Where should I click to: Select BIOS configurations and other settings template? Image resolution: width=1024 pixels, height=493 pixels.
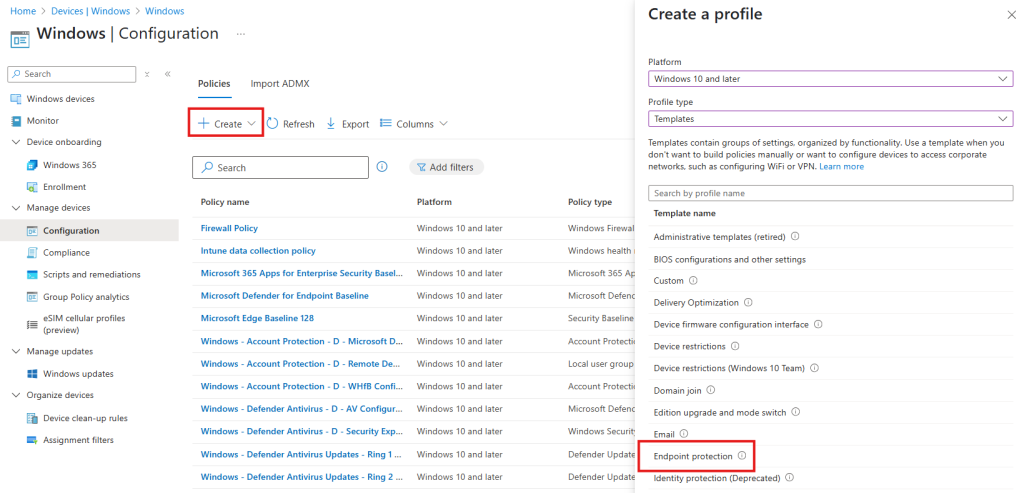coord(729,259)
